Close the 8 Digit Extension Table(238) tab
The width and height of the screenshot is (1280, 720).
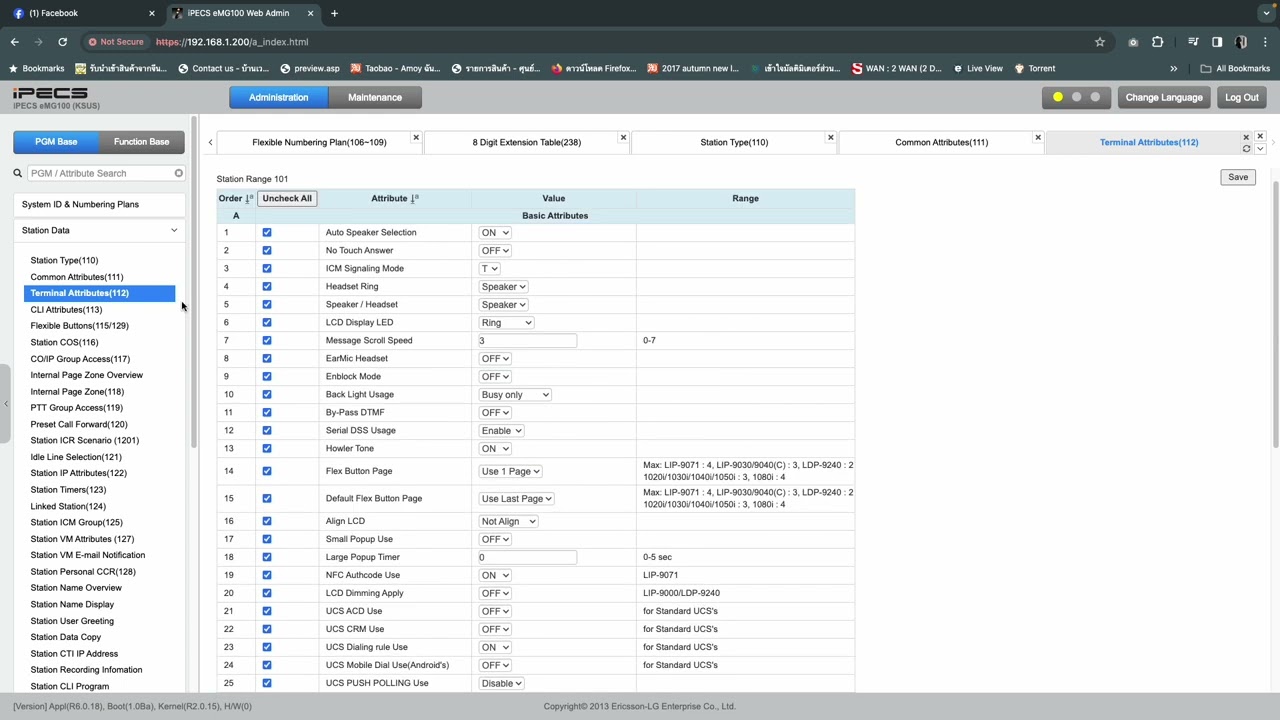(x=623, y=137)
